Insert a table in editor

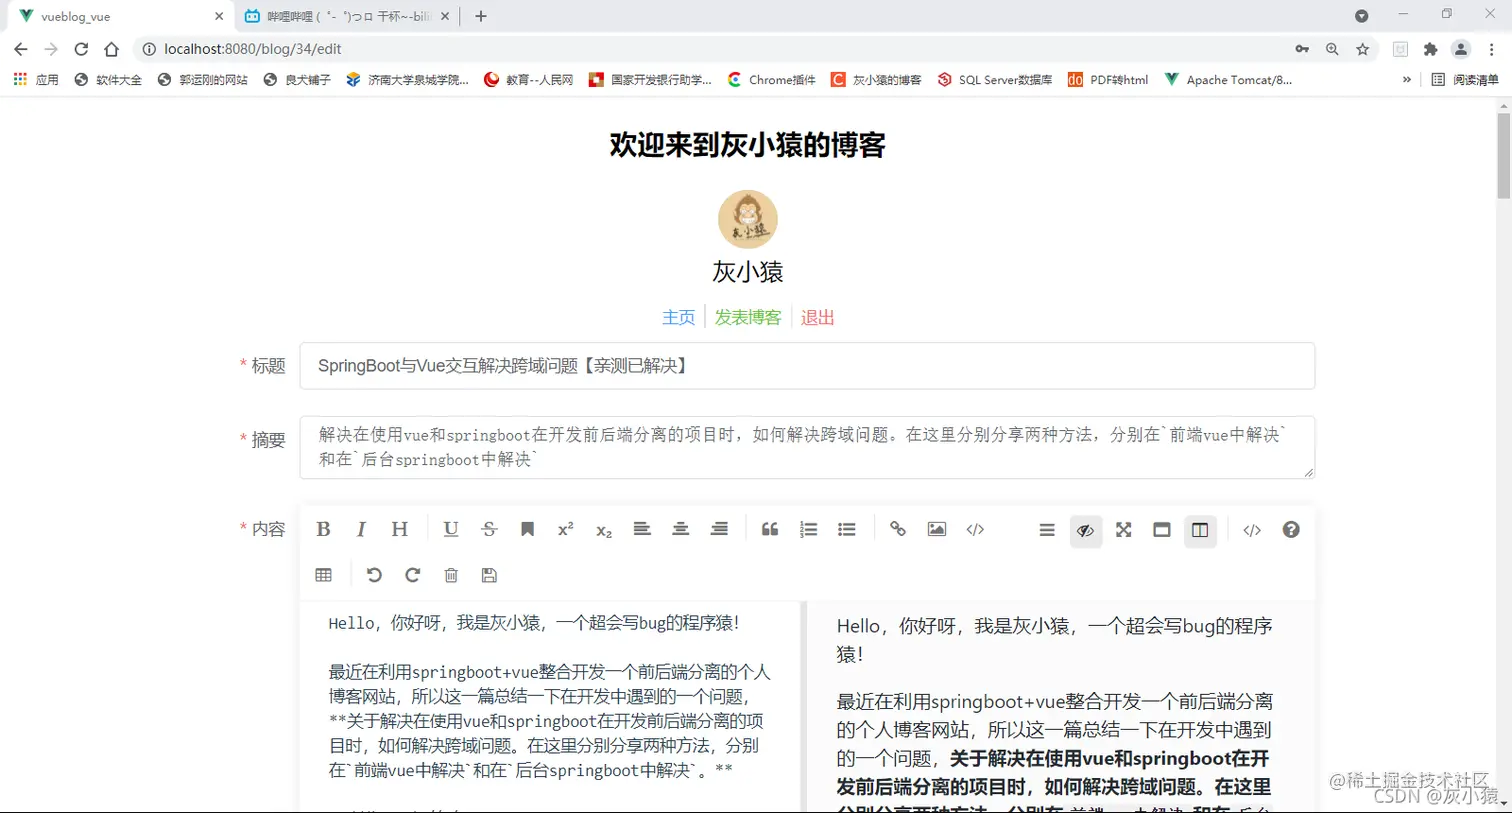point(323,575)
